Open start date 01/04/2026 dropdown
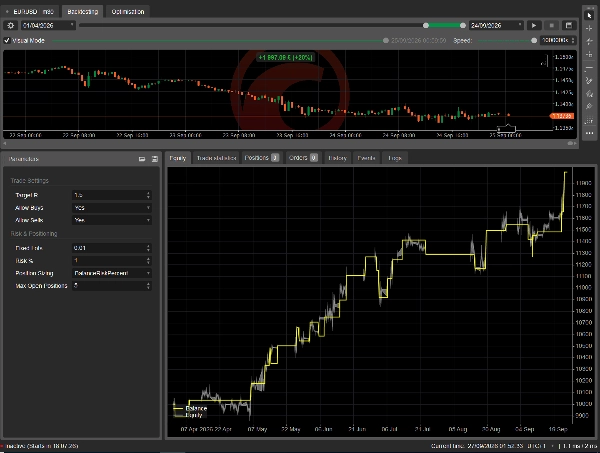The width and height of the screenshot is (600, 453). tap(48, 26)
